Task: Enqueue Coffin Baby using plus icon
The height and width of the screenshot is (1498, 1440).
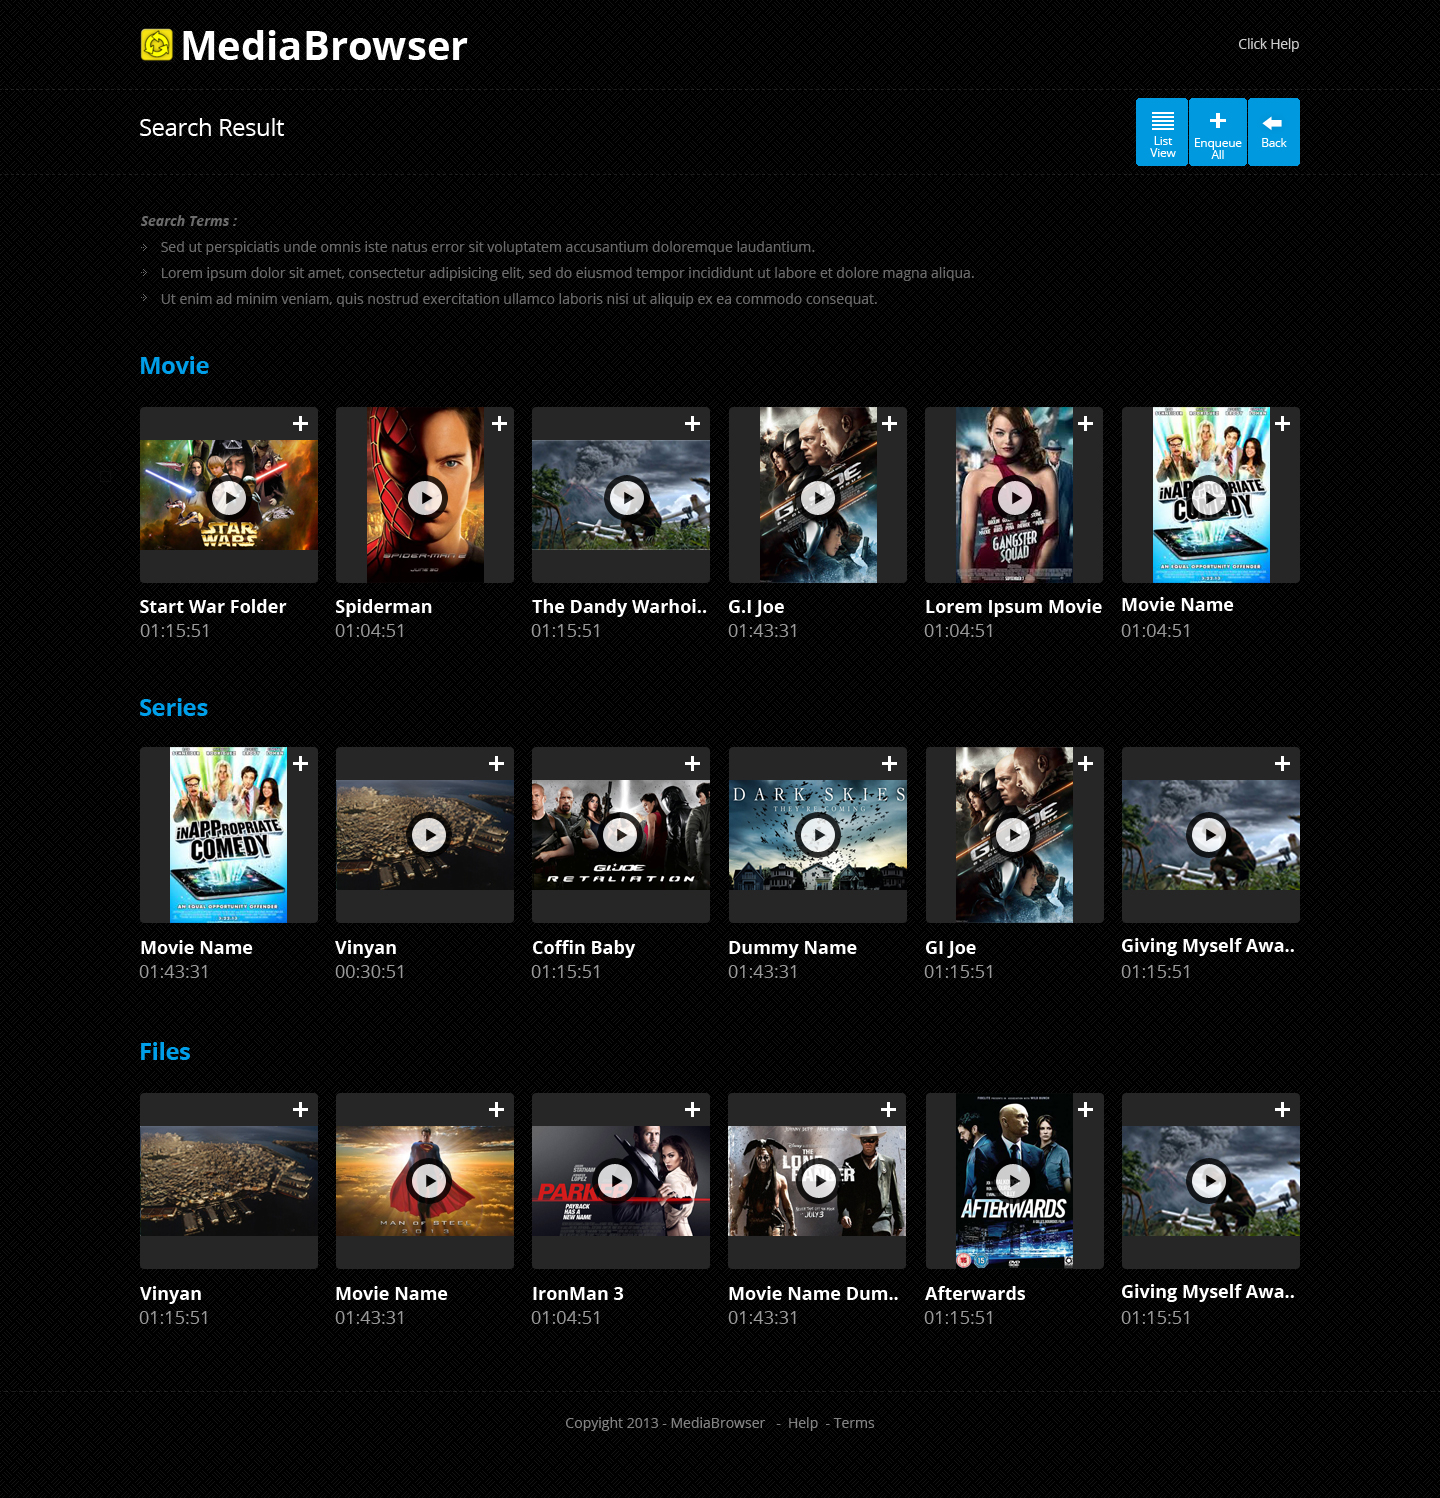Action: 692,764
